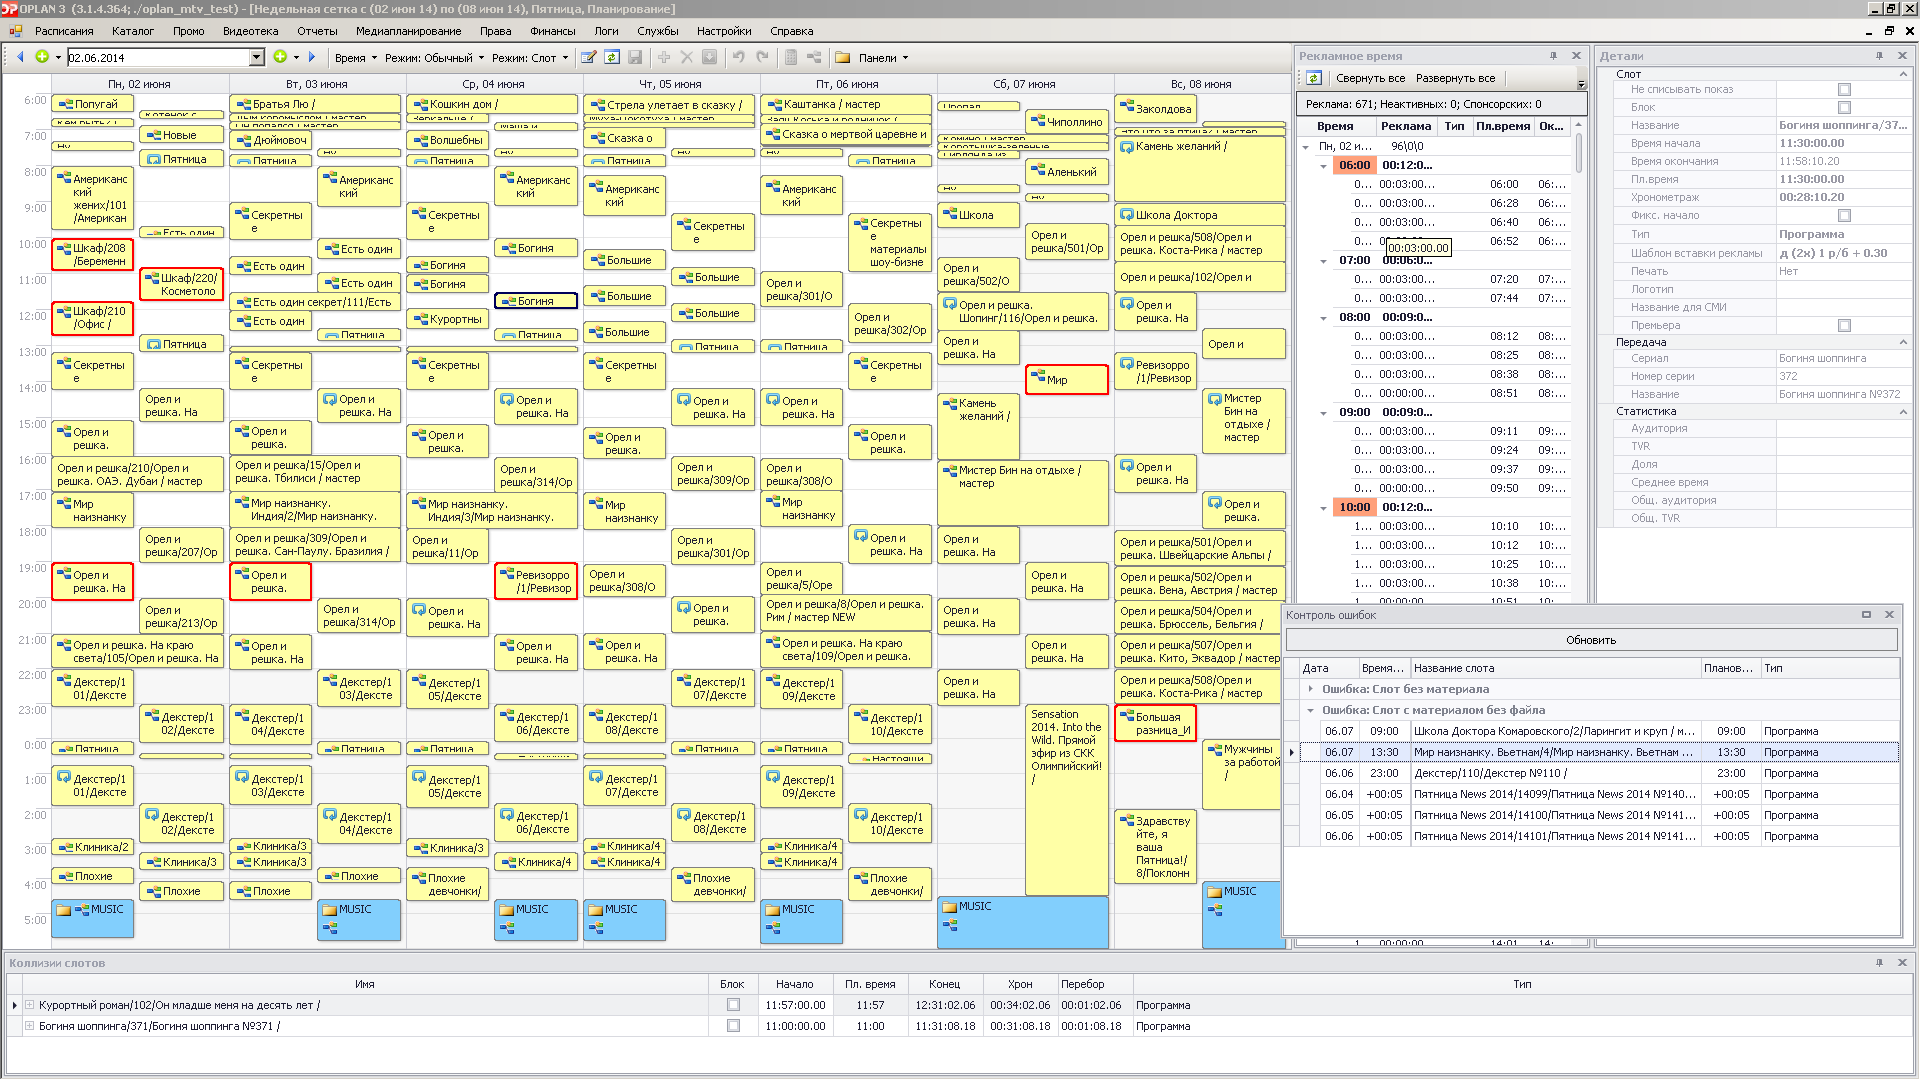Toggle Блок checkbox for Богиня шоппинга/371 row
Screen dimensions: 1920x1080
tap(733, 1026)
